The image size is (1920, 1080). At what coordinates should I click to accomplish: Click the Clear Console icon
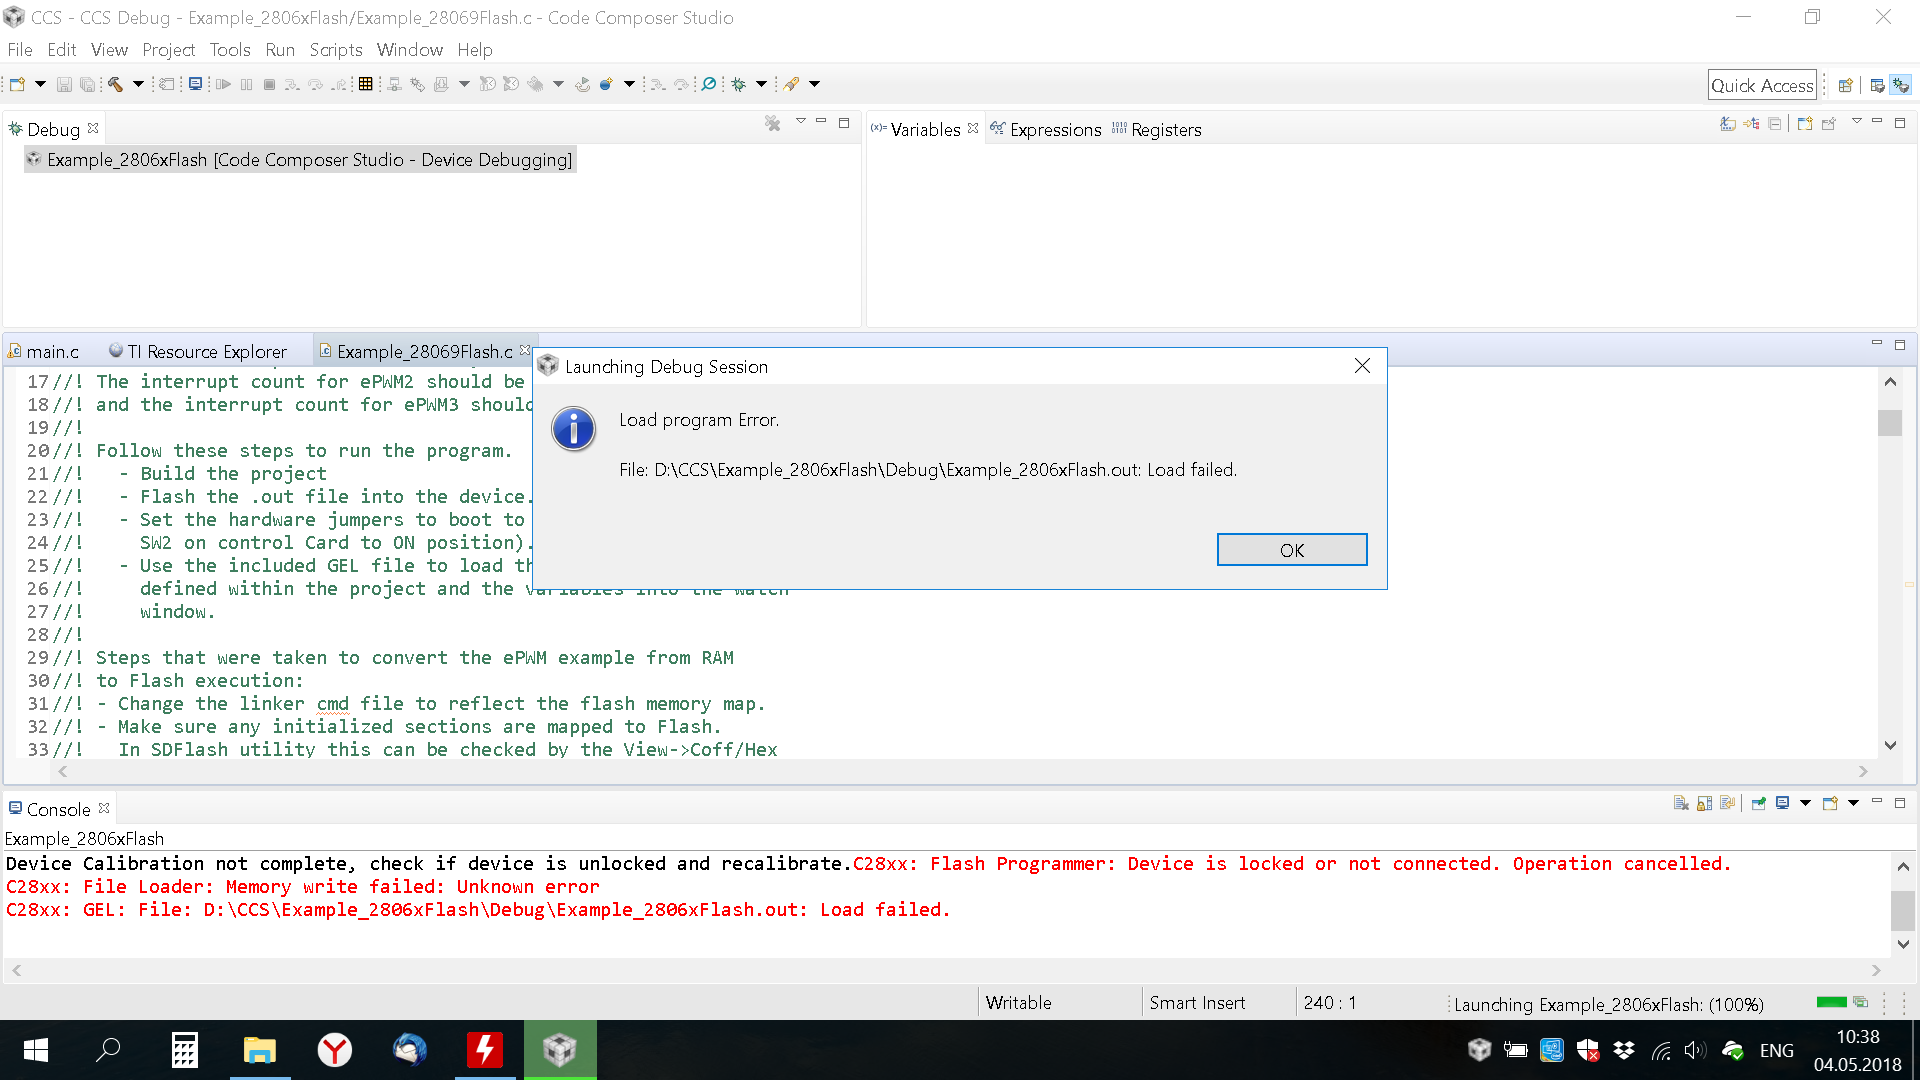[x=1681, y=804]
